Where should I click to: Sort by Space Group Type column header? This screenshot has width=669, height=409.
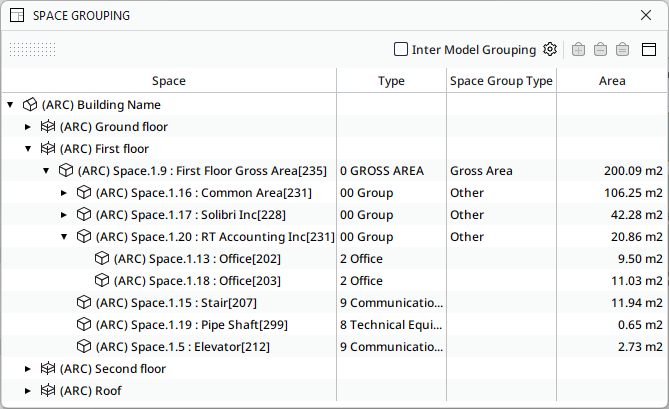point(501,81)
